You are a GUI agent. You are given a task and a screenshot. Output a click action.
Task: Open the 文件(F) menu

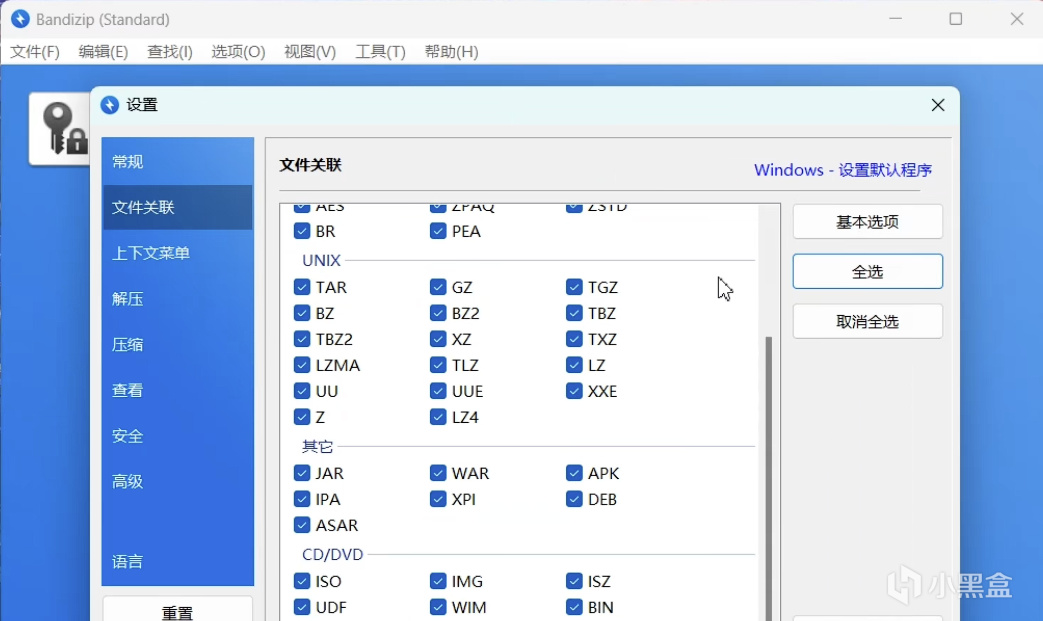click(x=35, y=52)
